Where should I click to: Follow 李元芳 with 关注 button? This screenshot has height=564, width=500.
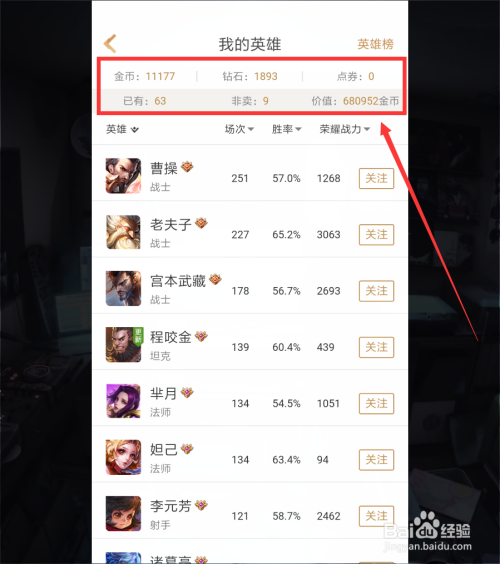tap(376, 516)
